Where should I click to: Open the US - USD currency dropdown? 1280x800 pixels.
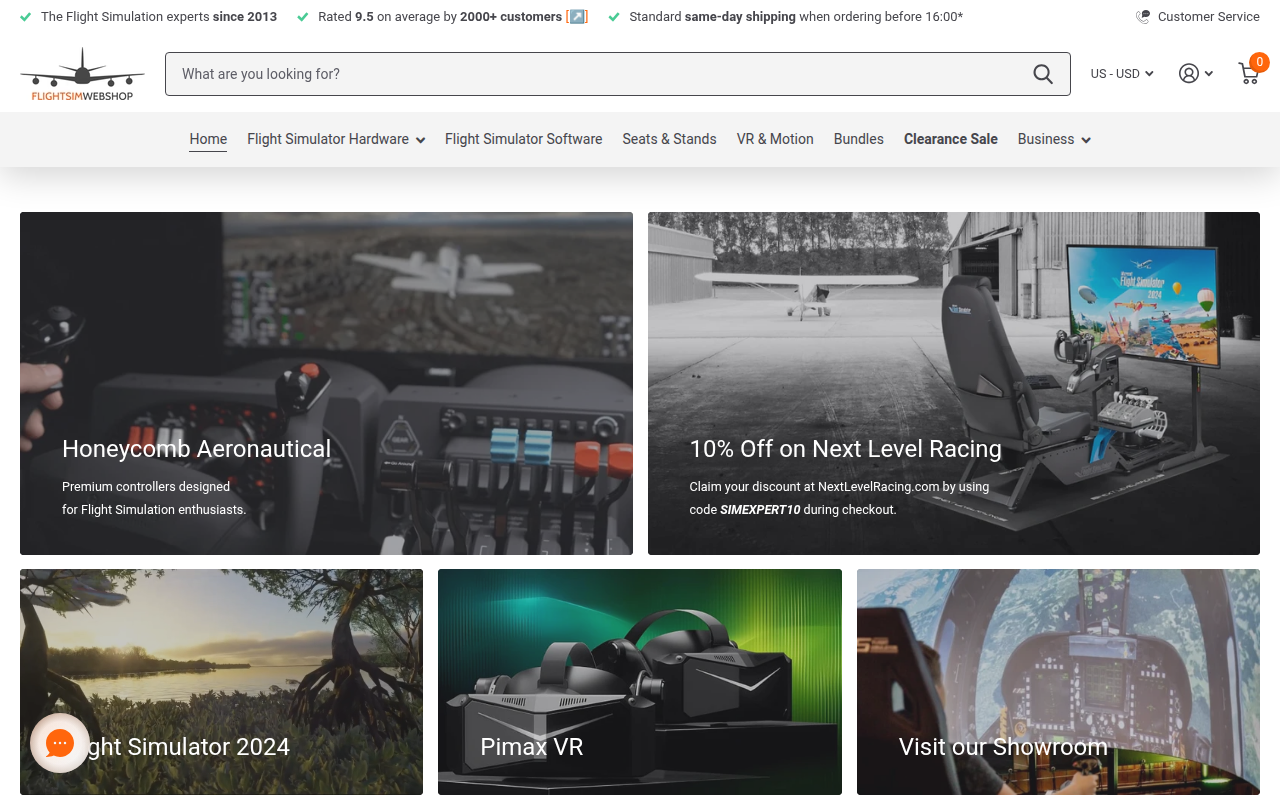[x=1122, y=74]
